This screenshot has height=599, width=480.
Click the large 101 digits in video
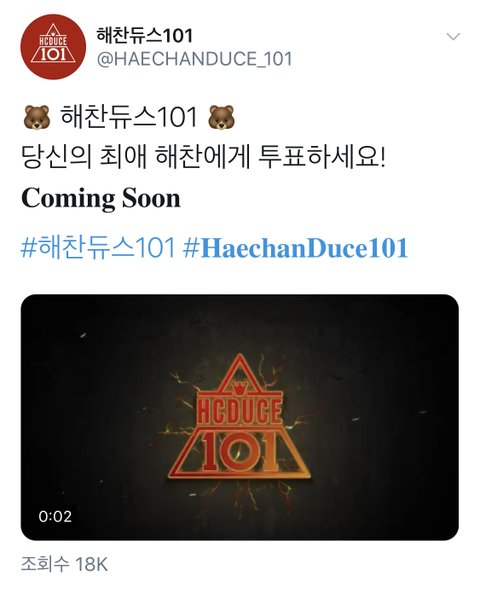(x=240, y=453)
